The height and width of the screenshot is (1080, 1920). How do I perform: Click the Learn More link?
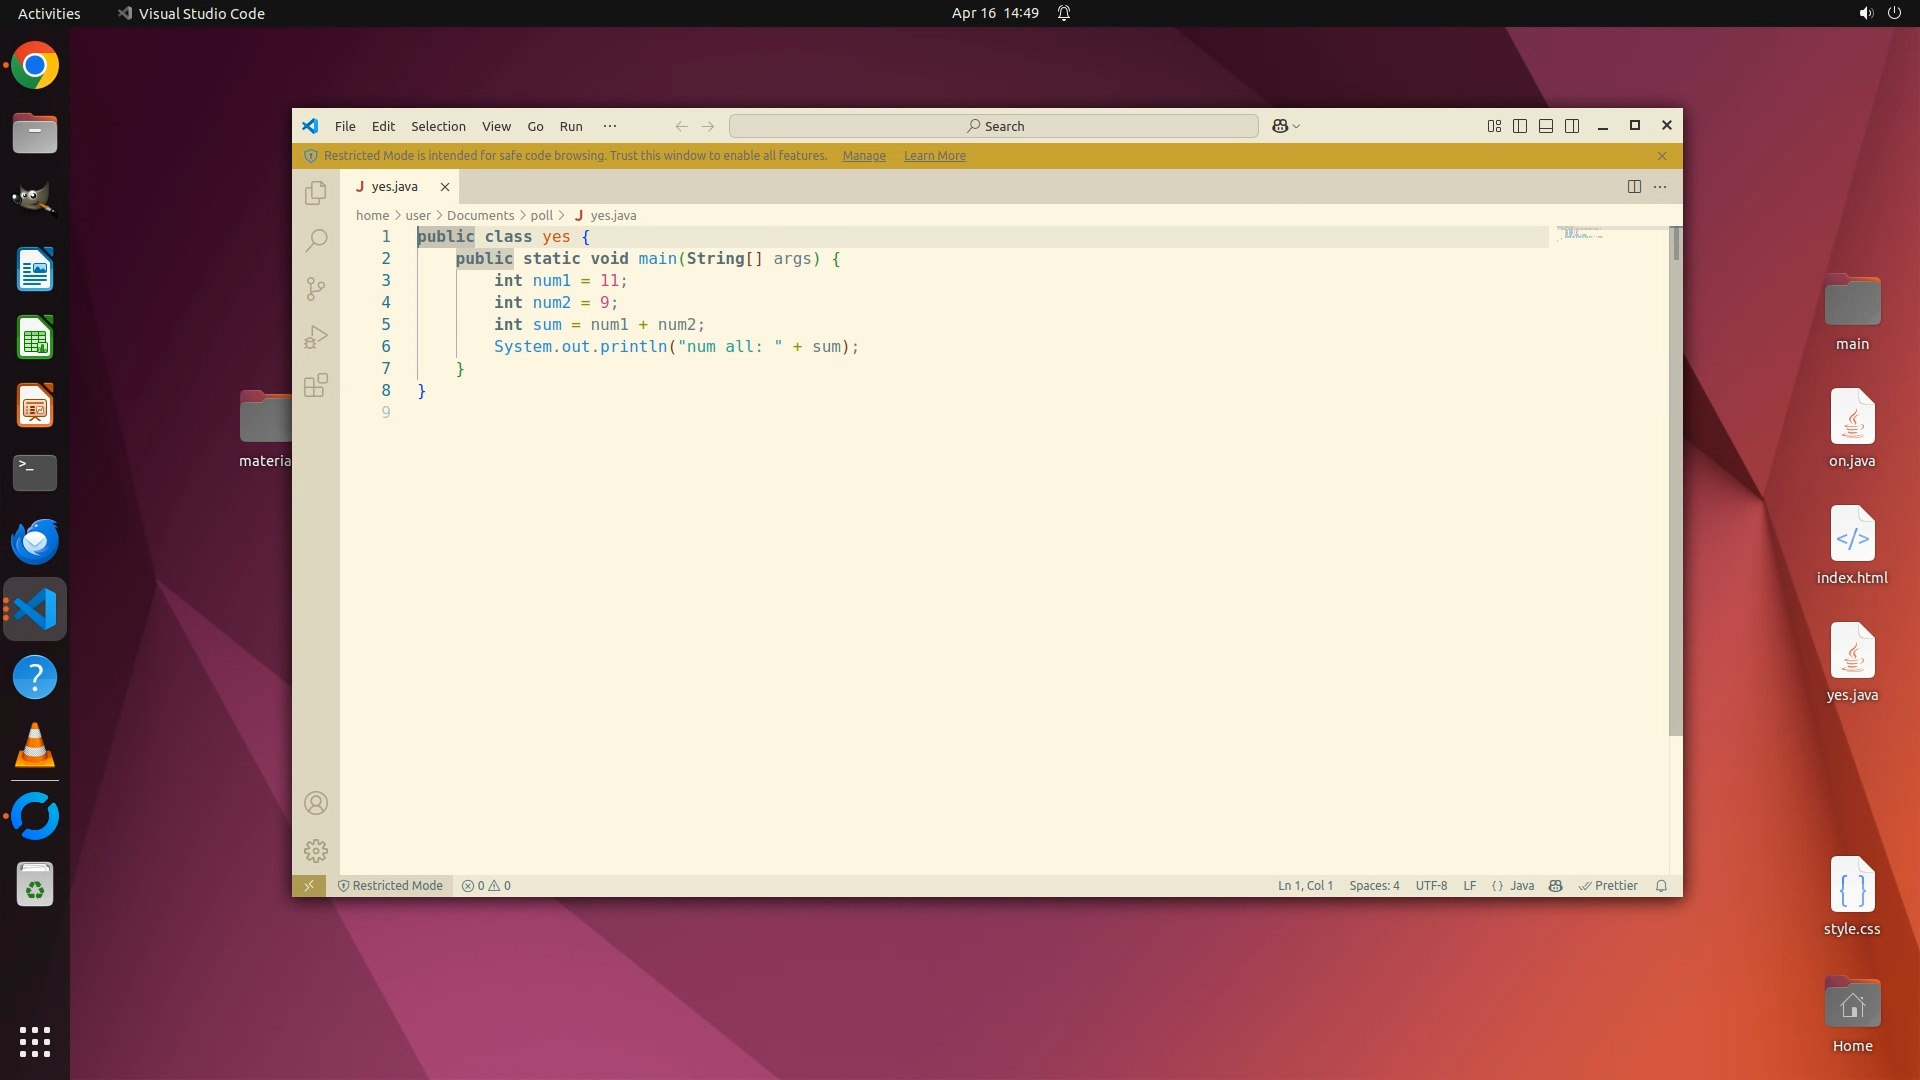(x=934, y=156)
